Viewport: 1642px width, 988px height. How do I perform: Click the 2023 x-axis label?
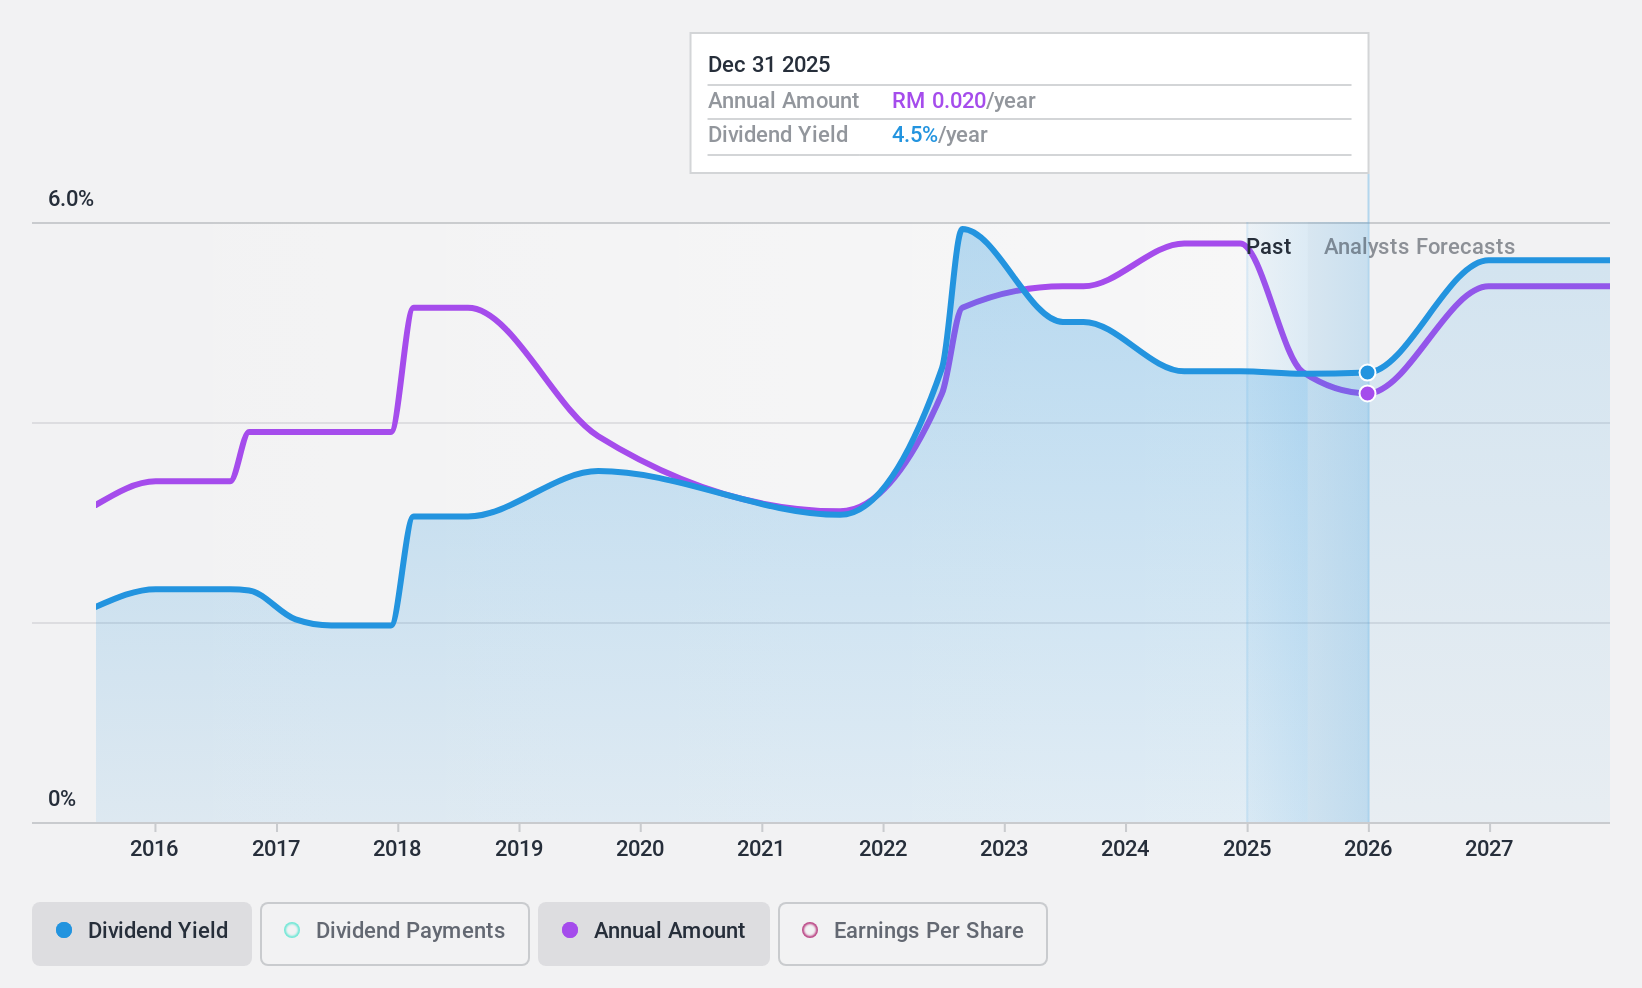coord(1004,849)
